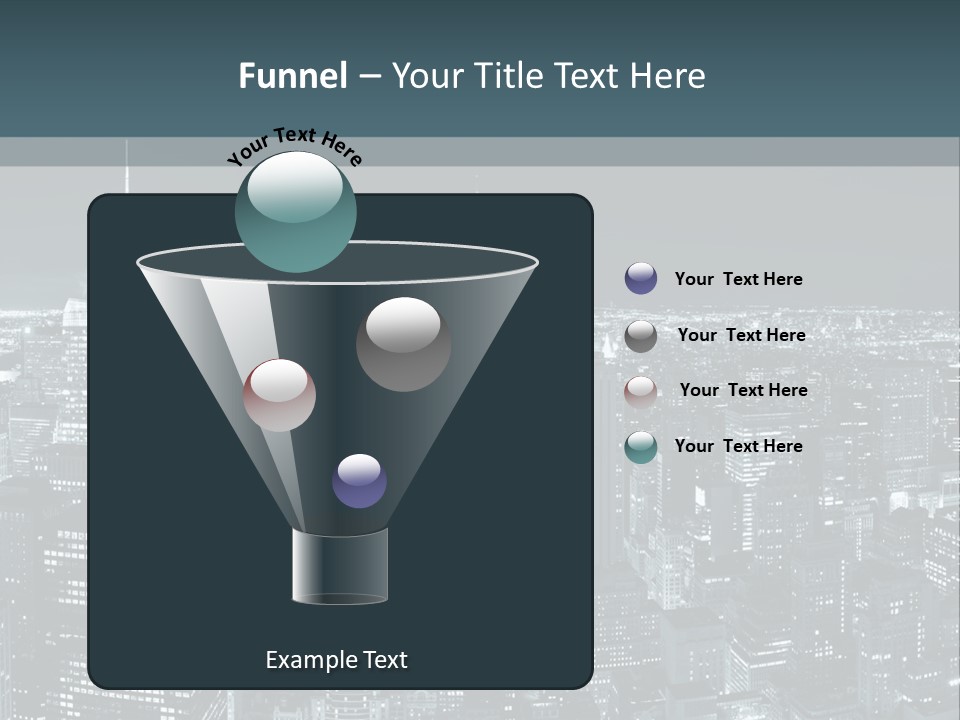The height and width of the screenshot is (720, 960).
Task: Select legend text beside the purple bullet
Action: 738,279
